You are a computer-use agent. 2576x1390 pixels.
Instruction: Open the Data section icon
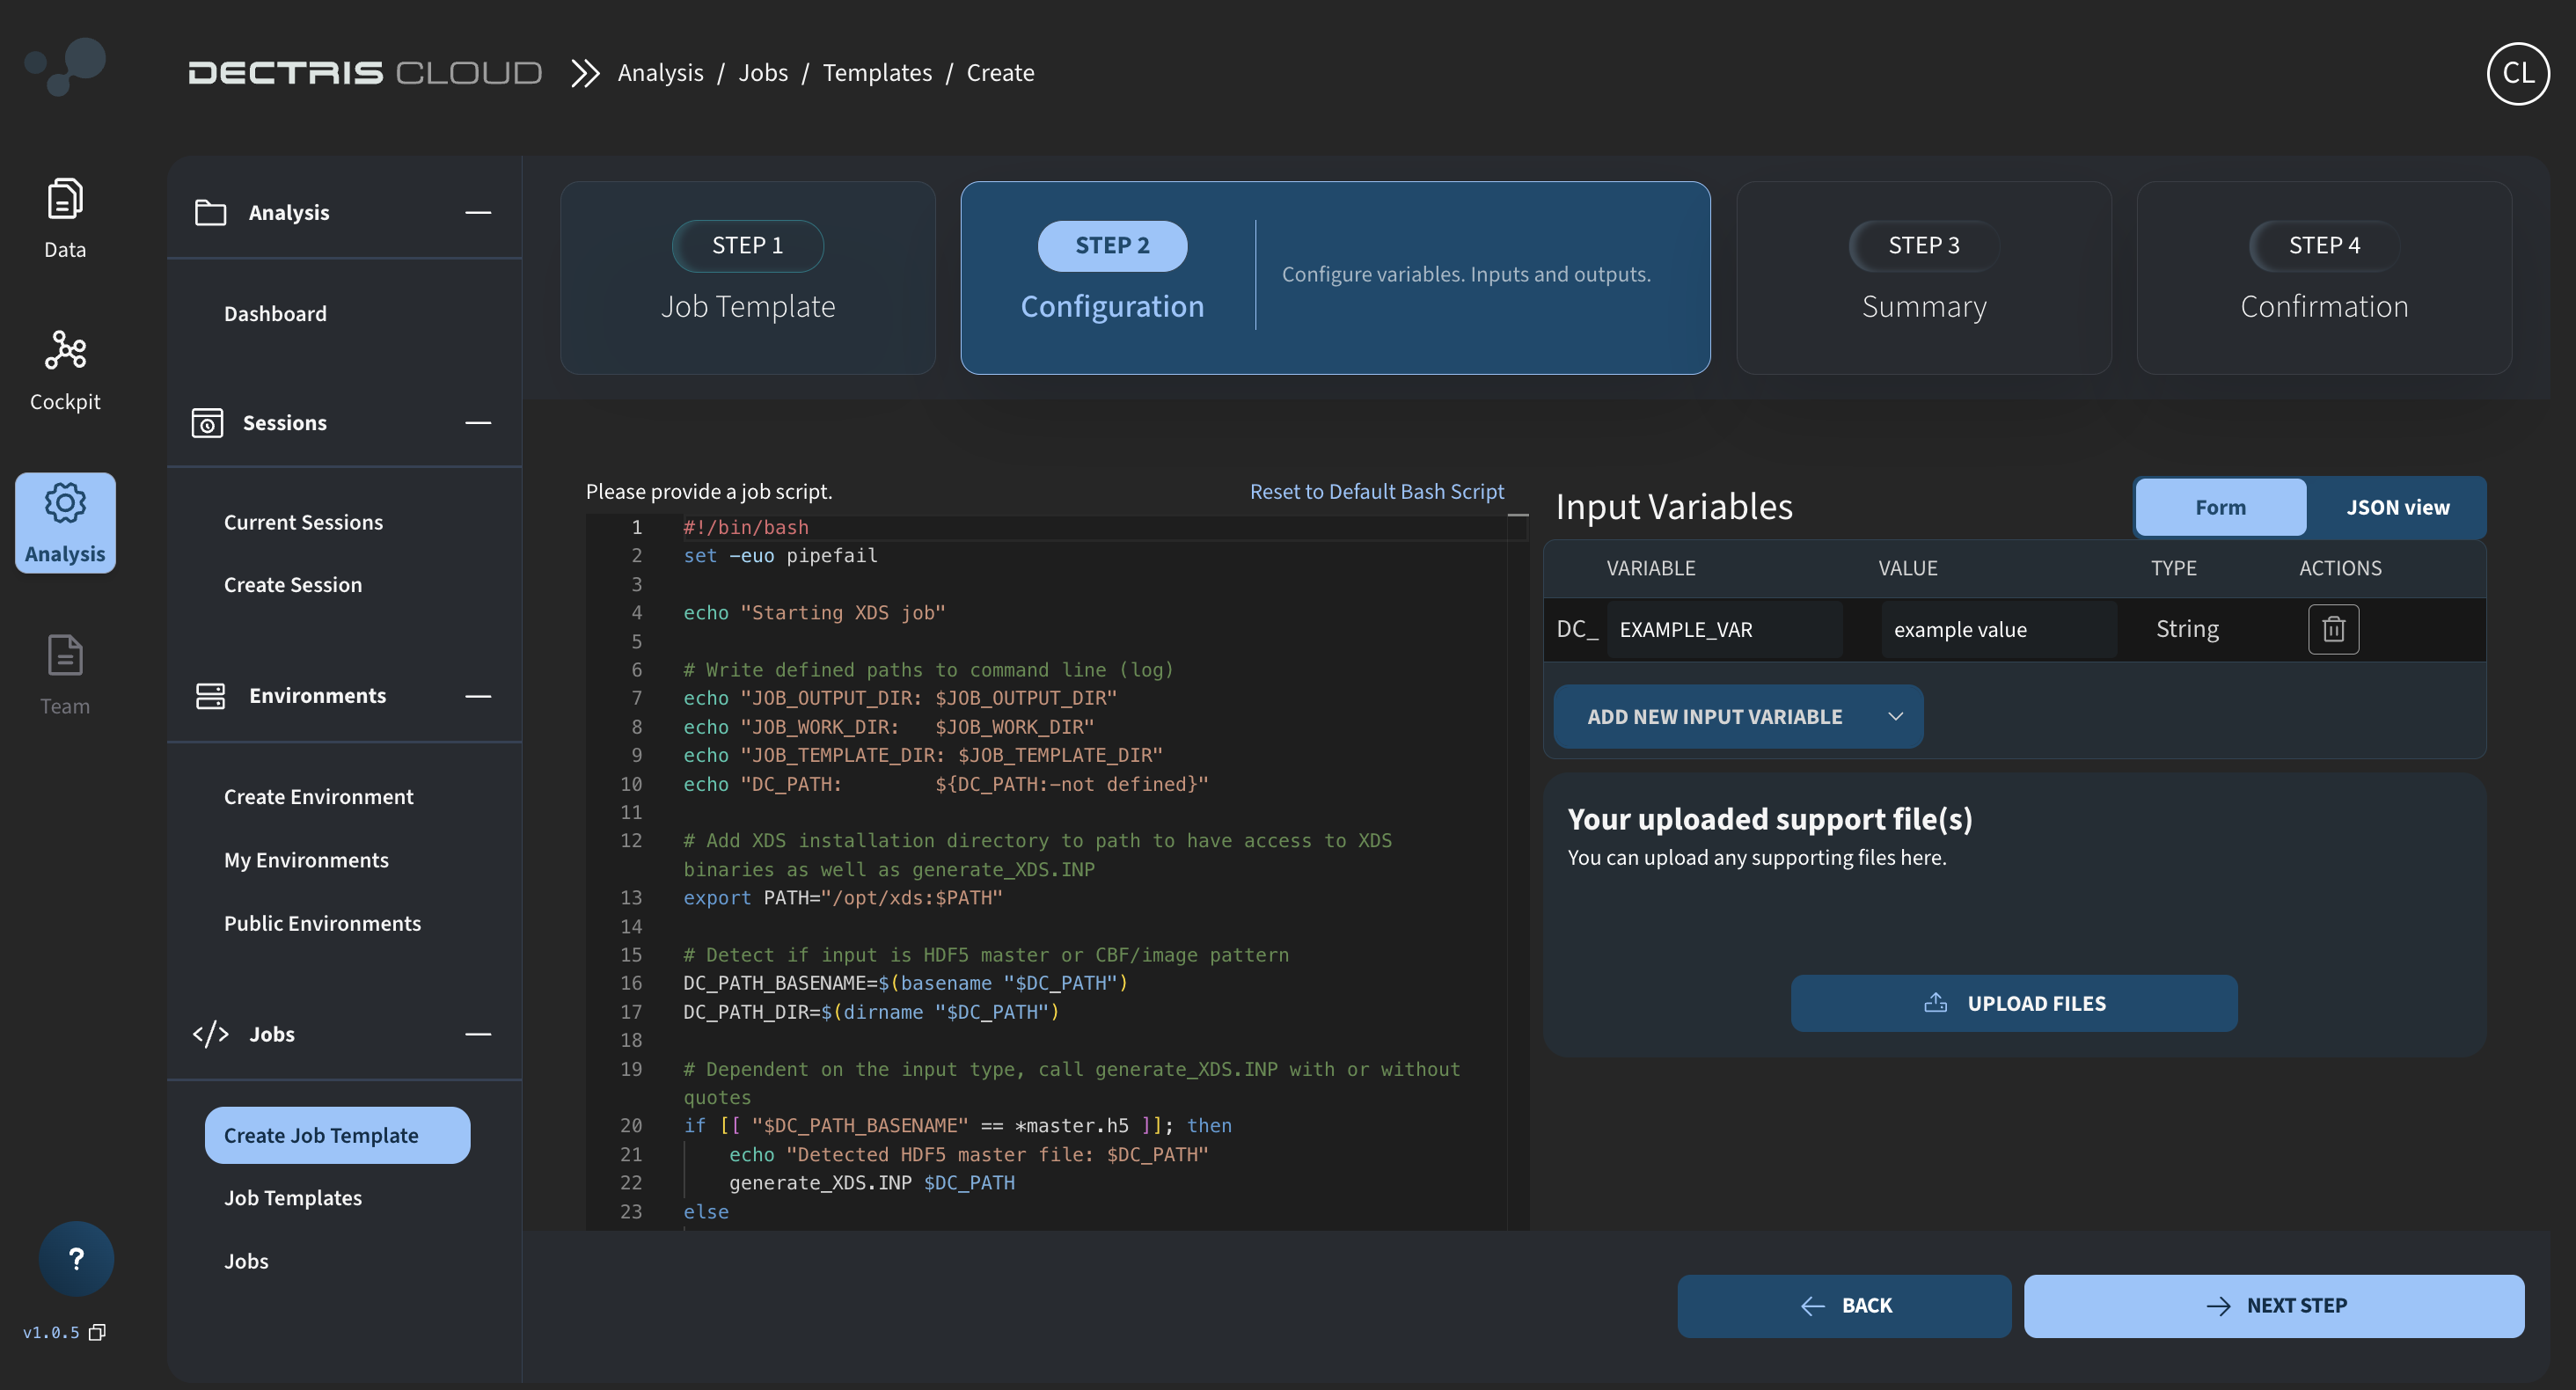[x=65, y=199]
